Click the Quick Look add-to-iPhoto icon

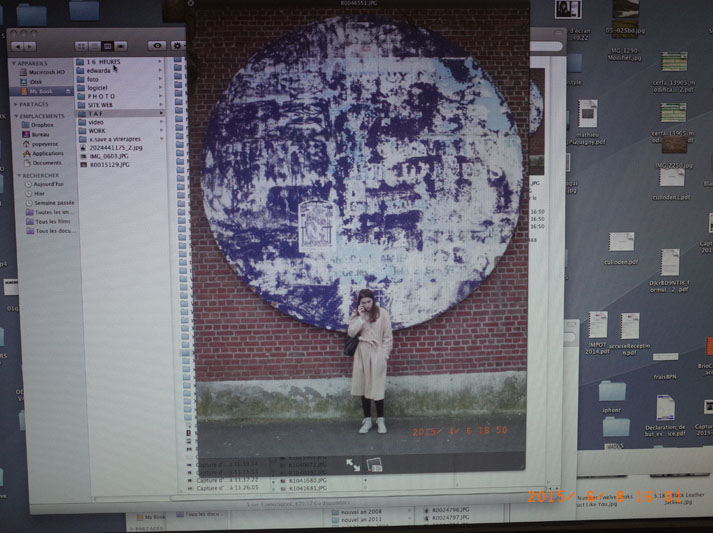coord(374,464)
